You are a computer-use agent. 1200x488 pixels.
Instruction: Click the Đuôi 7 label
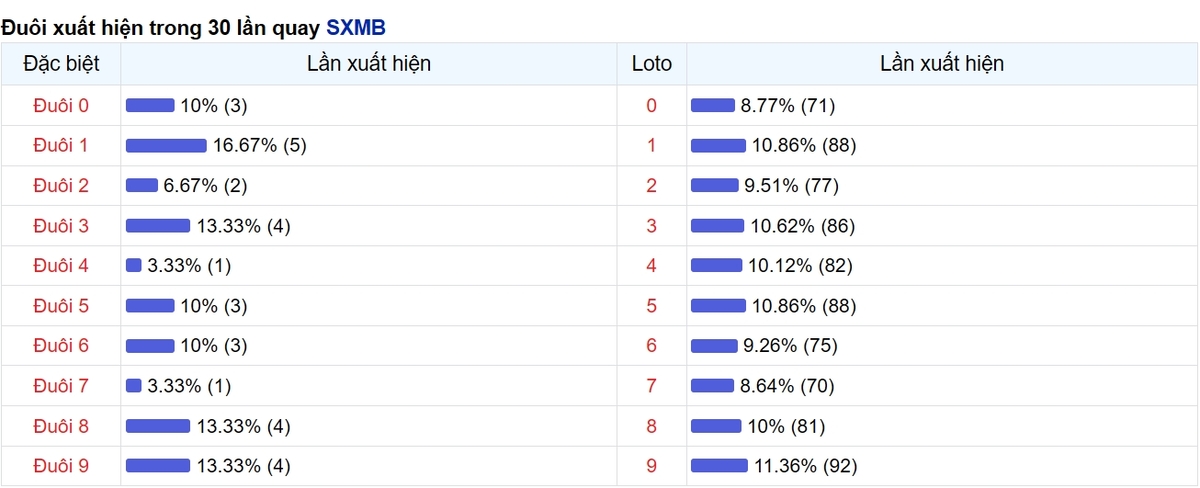[x=61, y=385]
